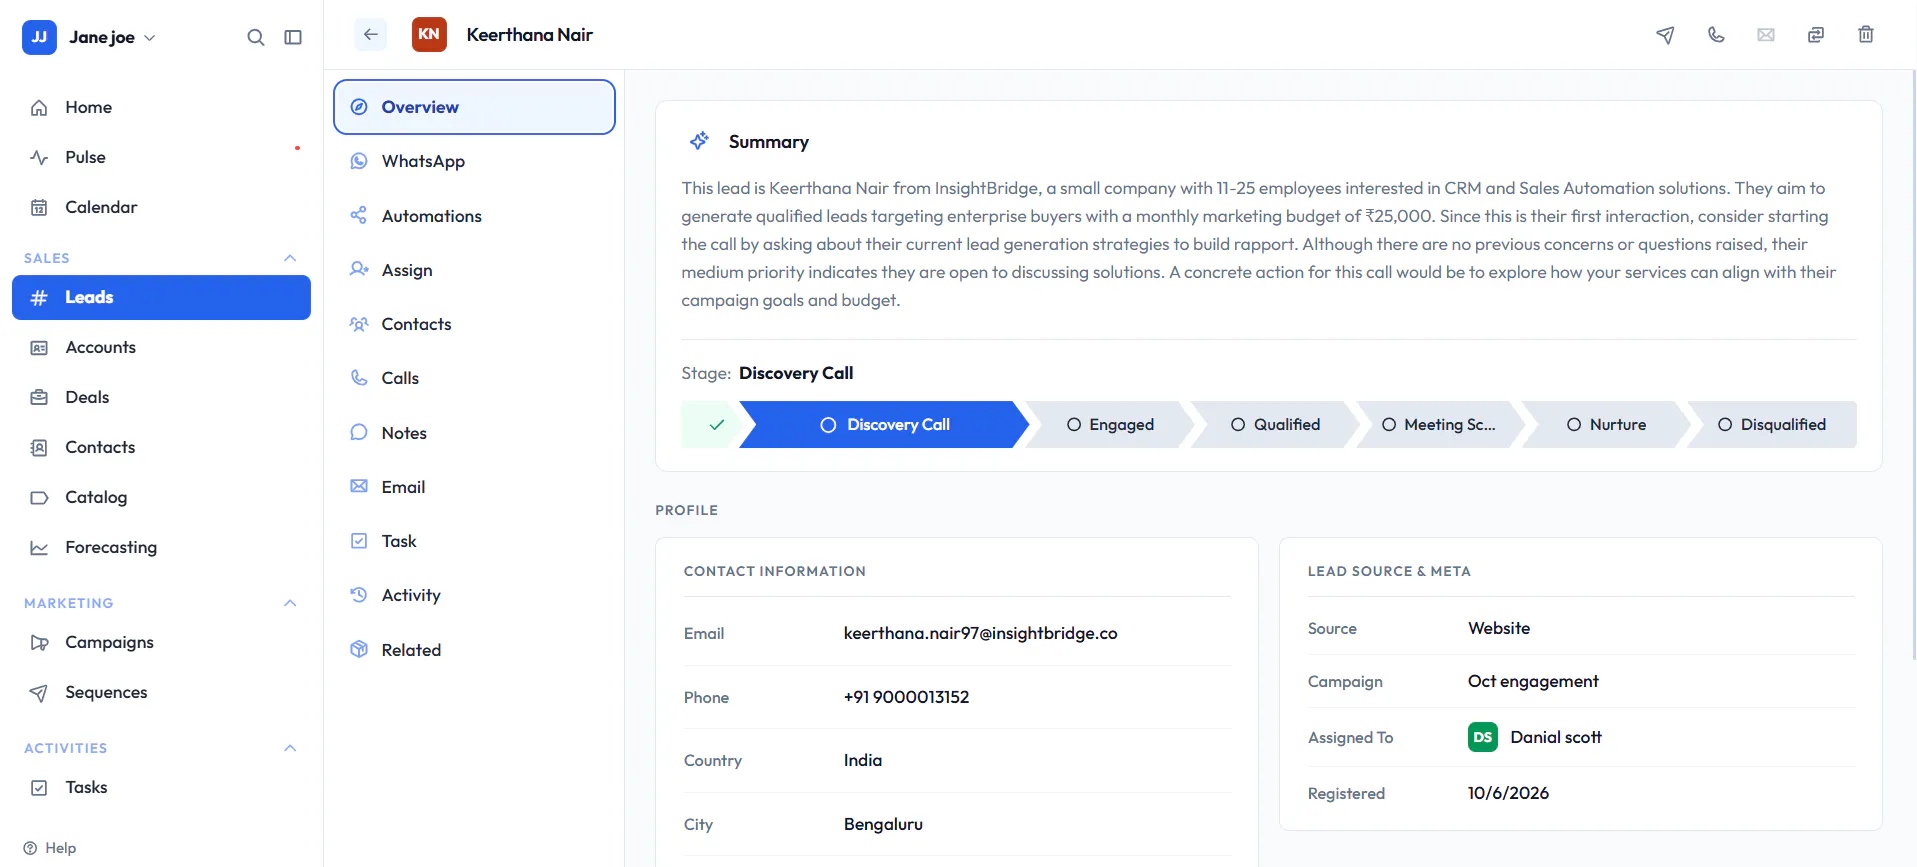Open the Help link
The height and width of the screenshot is (867, 1917).
[50, 848]
